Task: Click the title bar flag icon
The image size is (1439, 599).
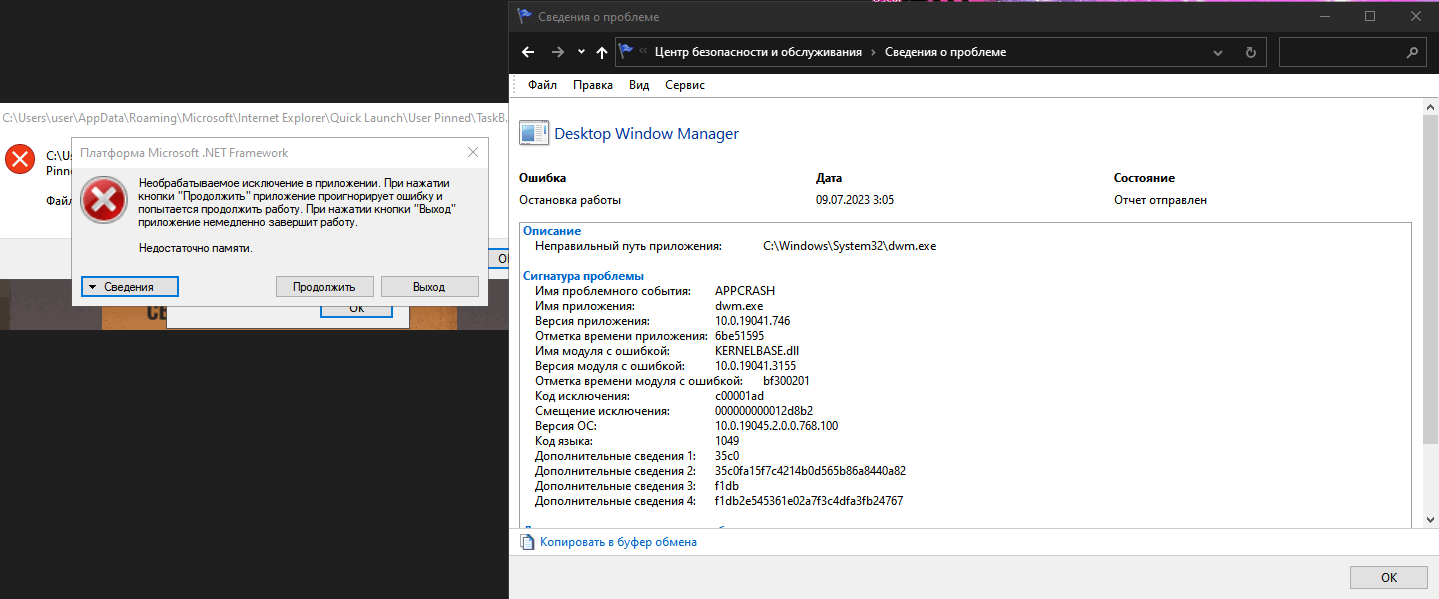Action: coord(524,16)
